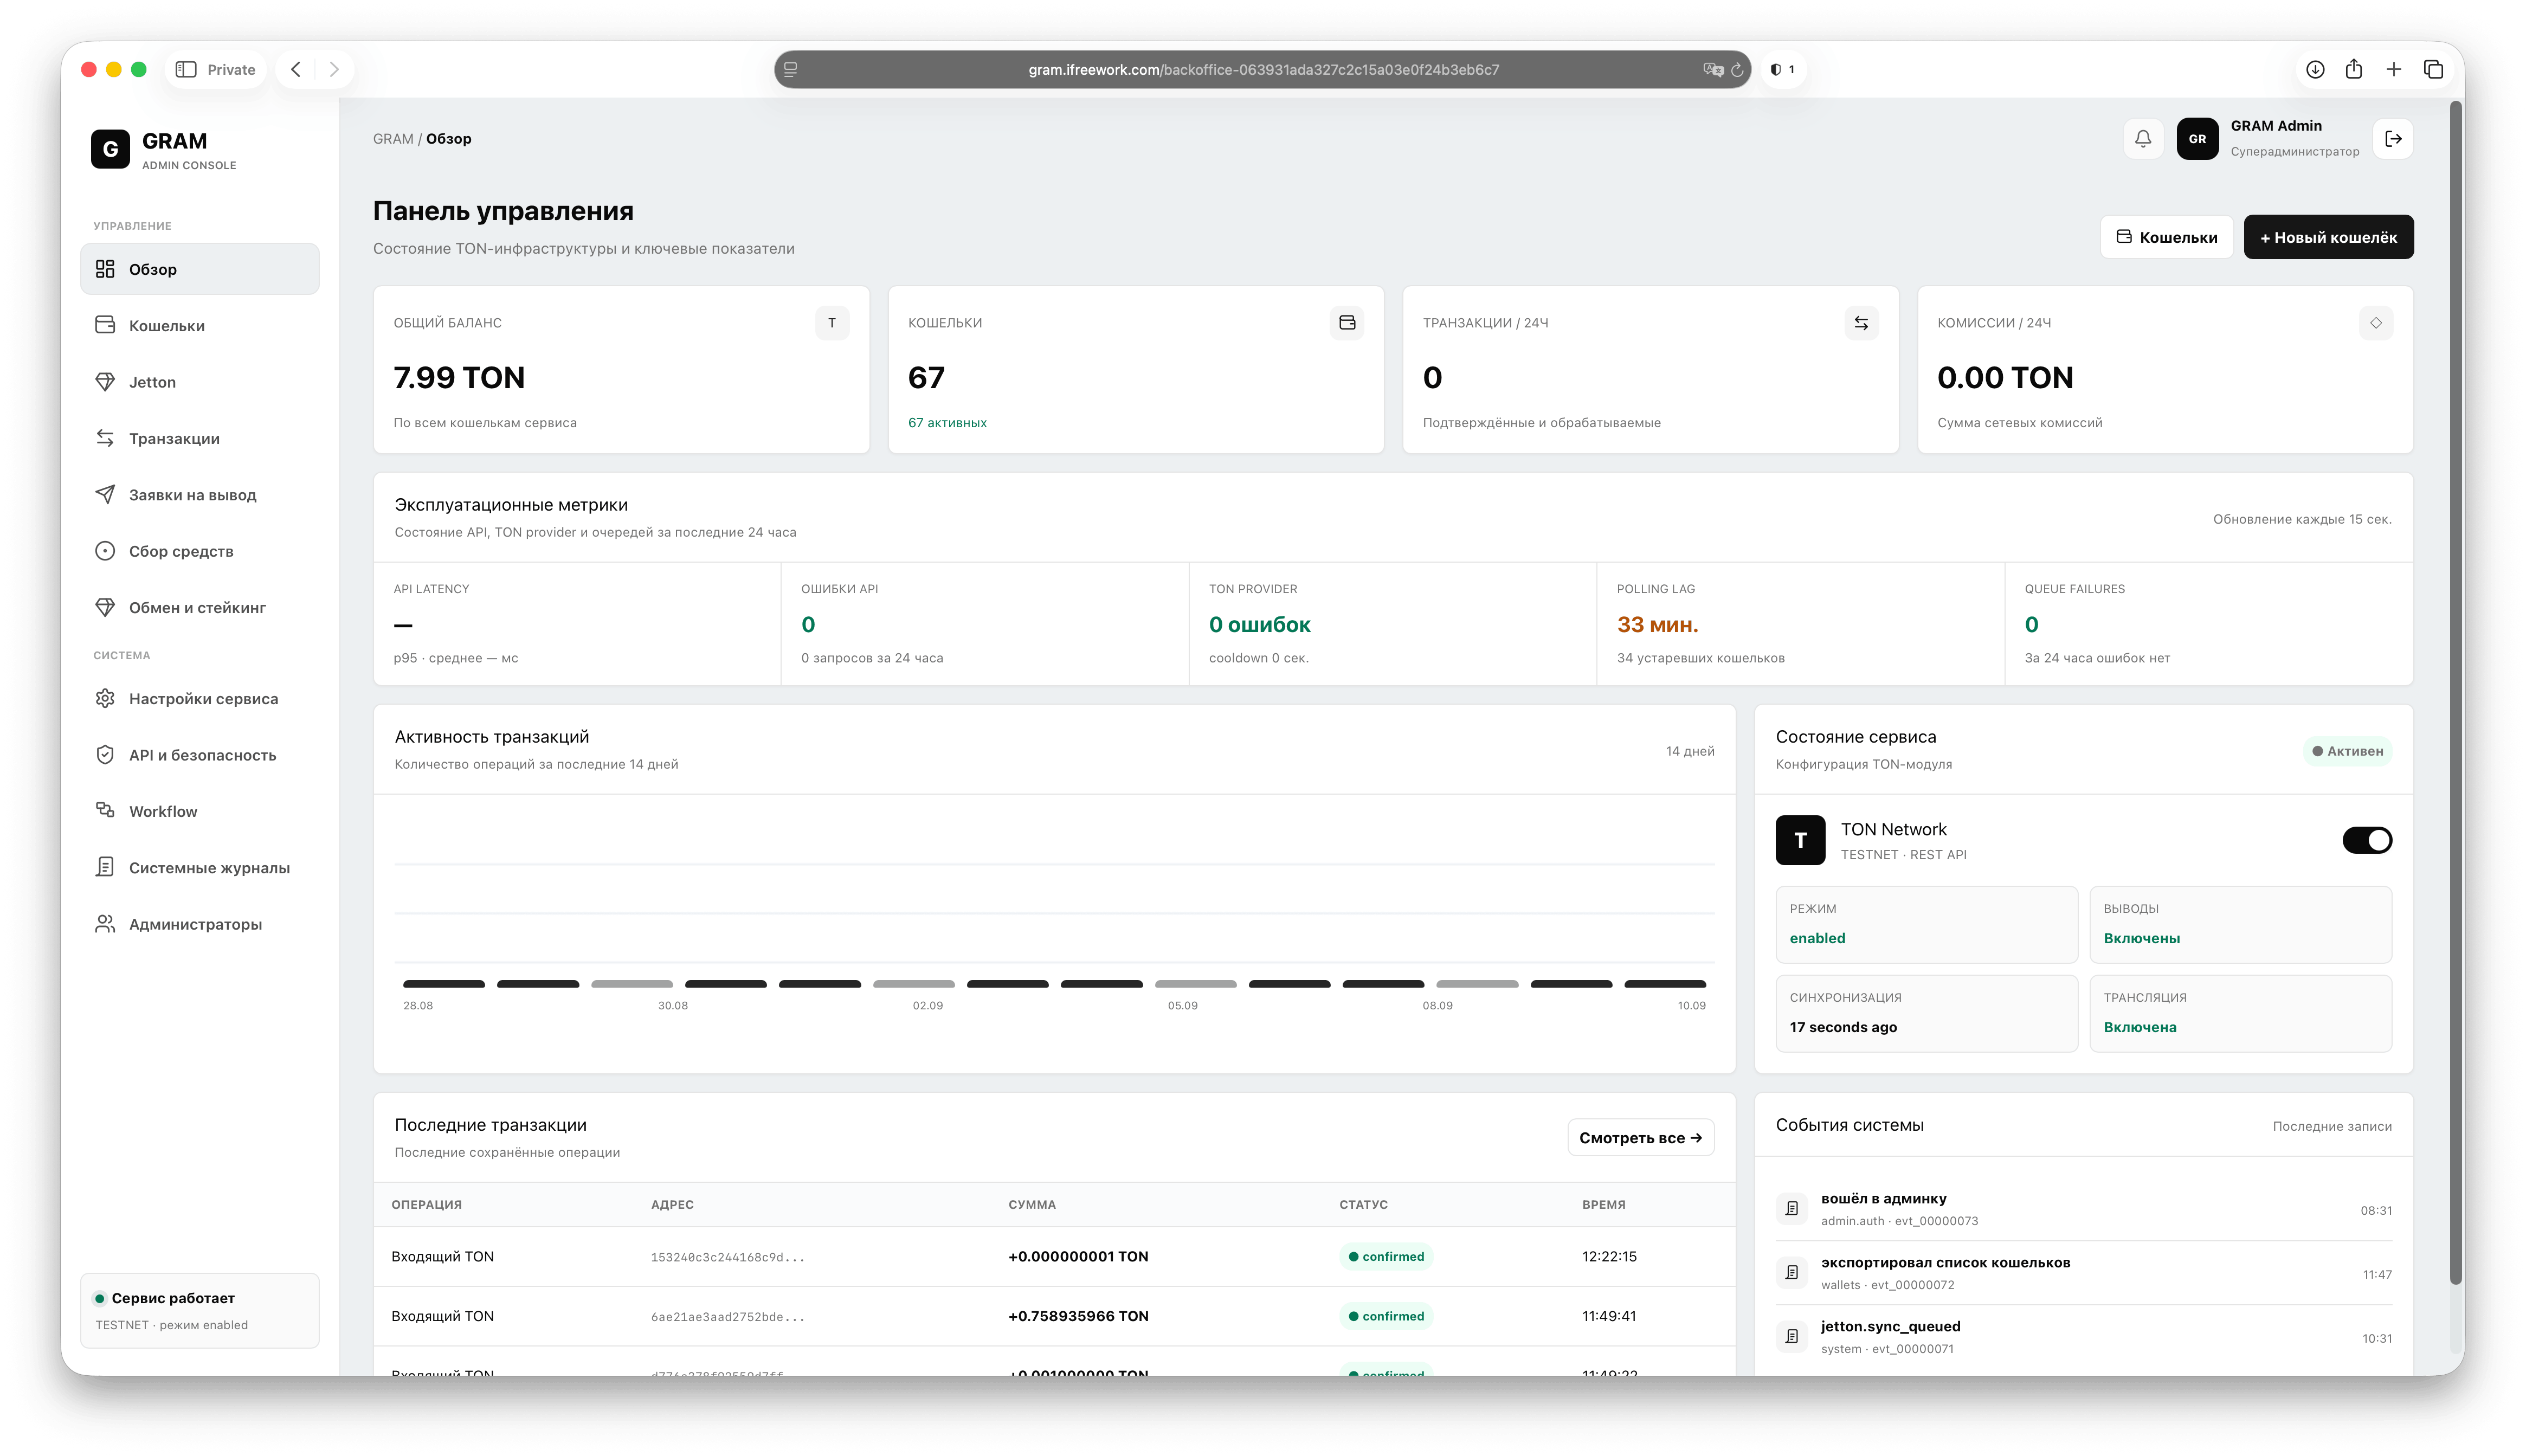2526x1456 pixels.
Task: Open a new browser tab plus icon
Action: (2394, 69)
